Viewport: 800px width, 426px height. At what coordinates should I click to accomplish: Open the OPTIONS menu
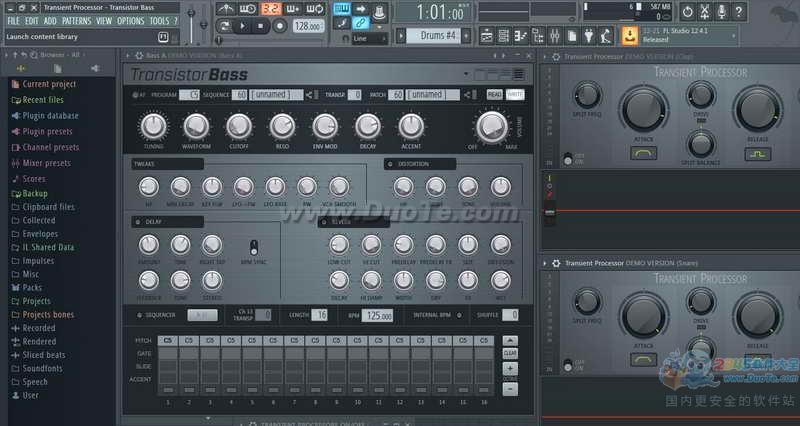(x=131, y=21)
